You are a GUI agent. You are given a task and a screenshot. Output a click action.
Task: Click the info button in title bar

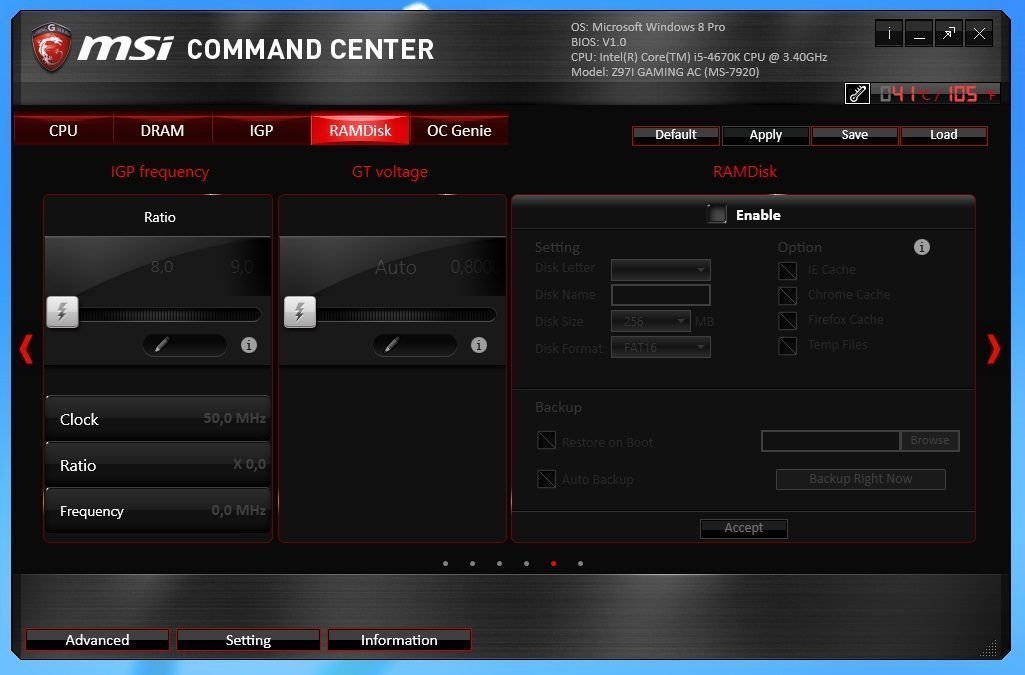(x=888, y=34)
